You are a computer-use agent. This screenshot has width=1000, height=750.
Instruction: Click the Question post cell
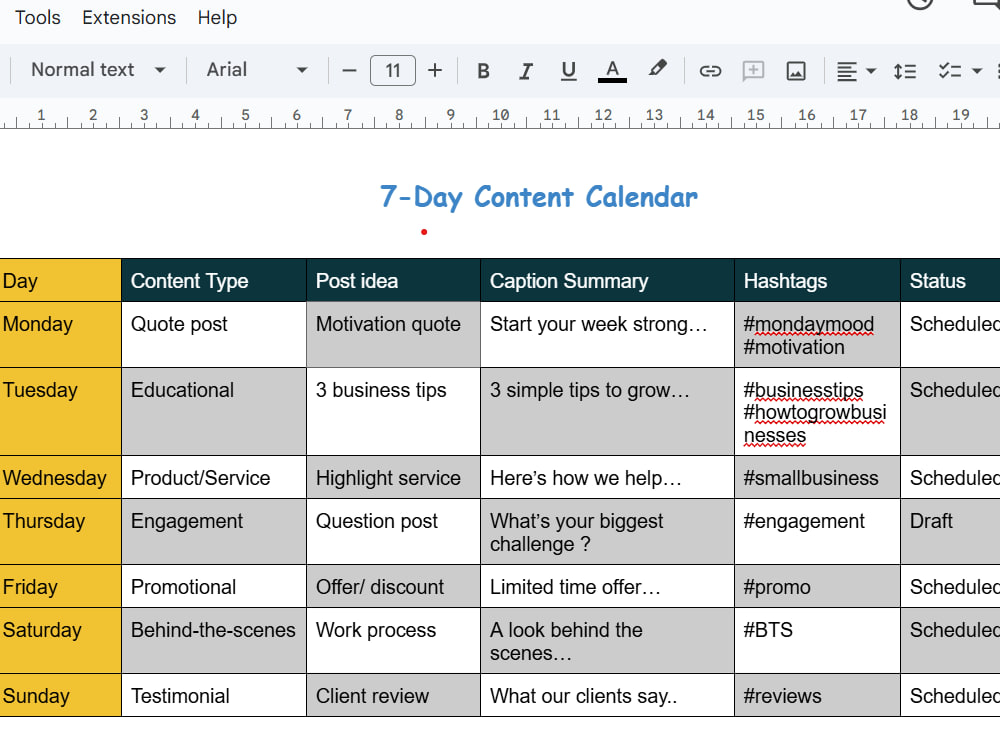pos(393,532)
